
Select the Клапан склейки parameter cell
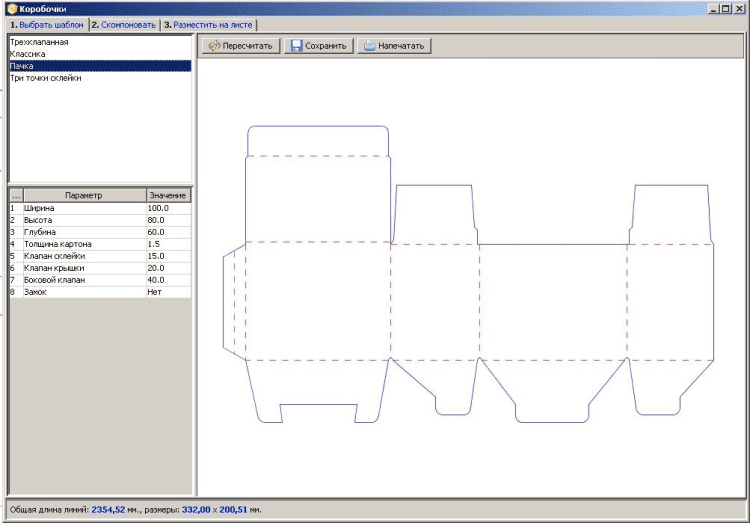84,256
